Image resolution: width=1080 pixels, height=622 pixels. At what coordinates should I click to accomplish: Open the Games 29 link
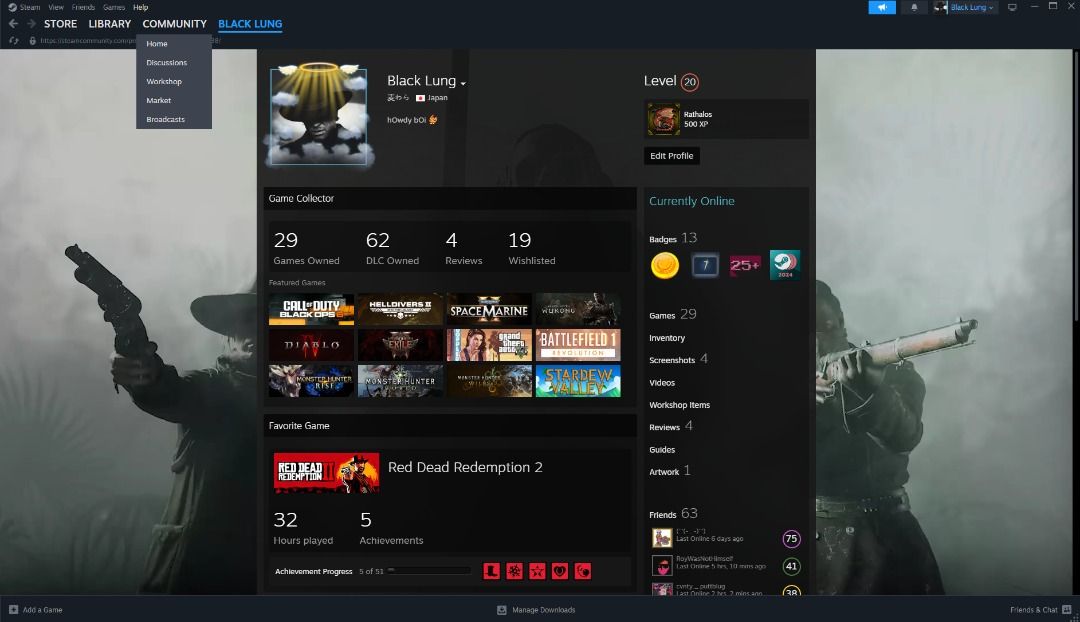point(672,315)
